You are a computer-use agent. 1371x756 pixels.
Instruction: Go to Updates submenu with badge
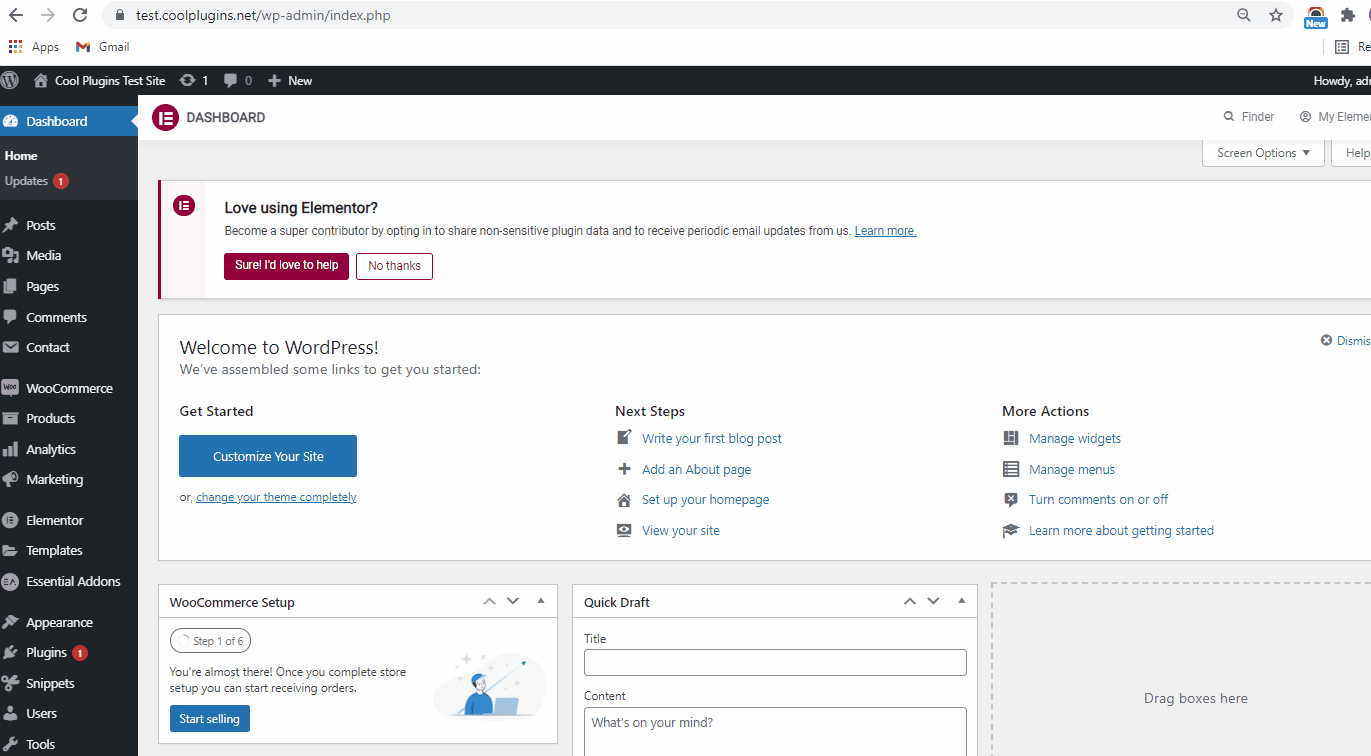(x=36, y=181)
